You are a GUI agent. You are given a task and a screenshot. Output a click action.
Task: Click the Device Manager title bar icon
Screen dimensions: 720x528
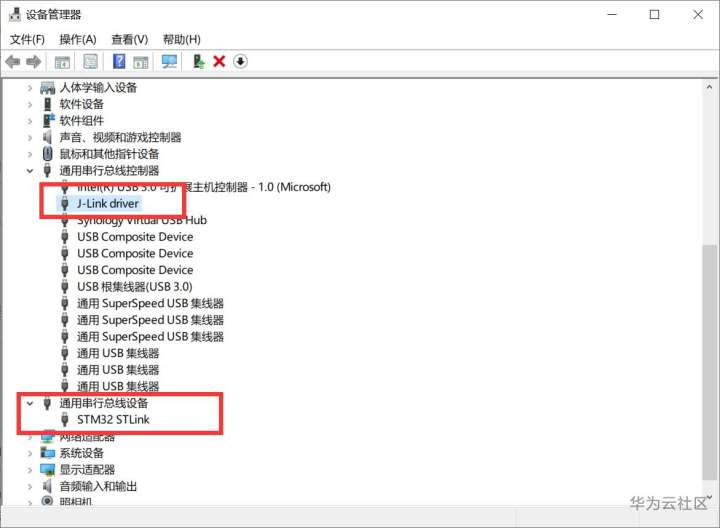[x=15, y=14]
